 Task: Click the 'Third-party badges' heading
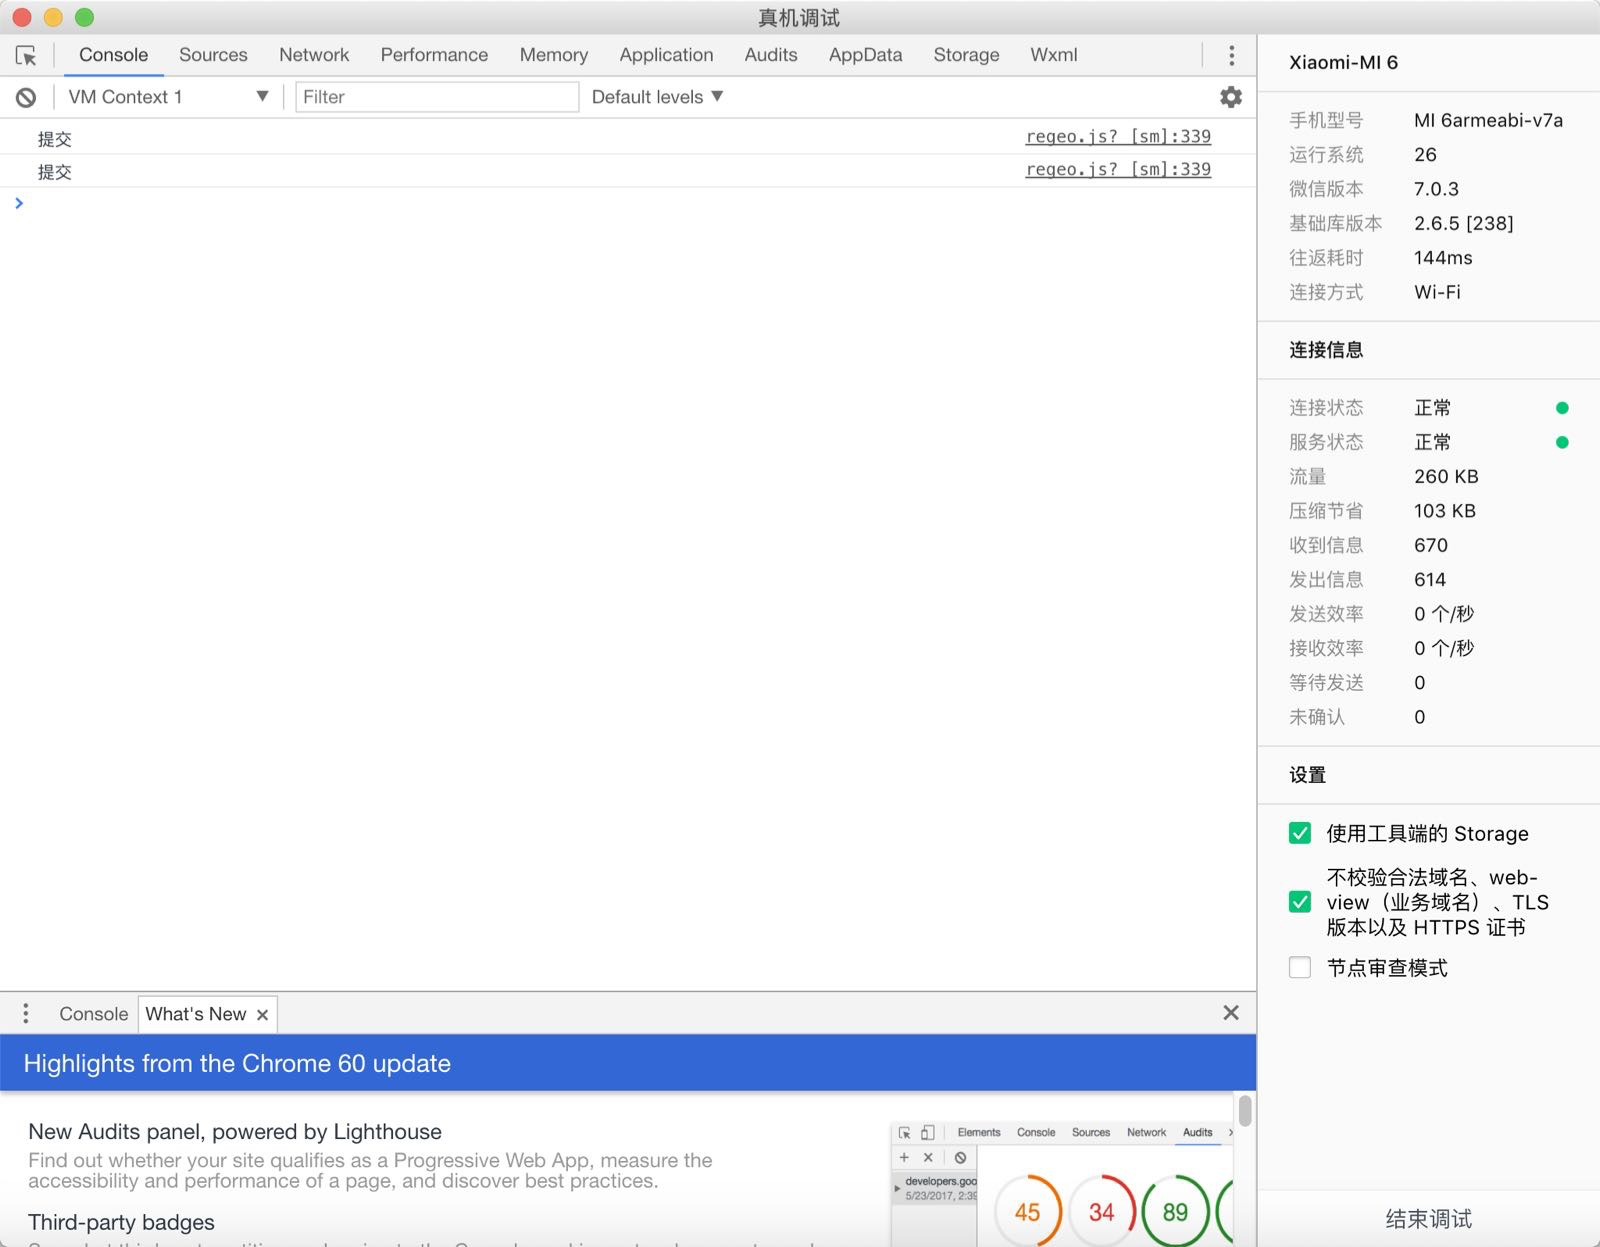pos(121,1222)
